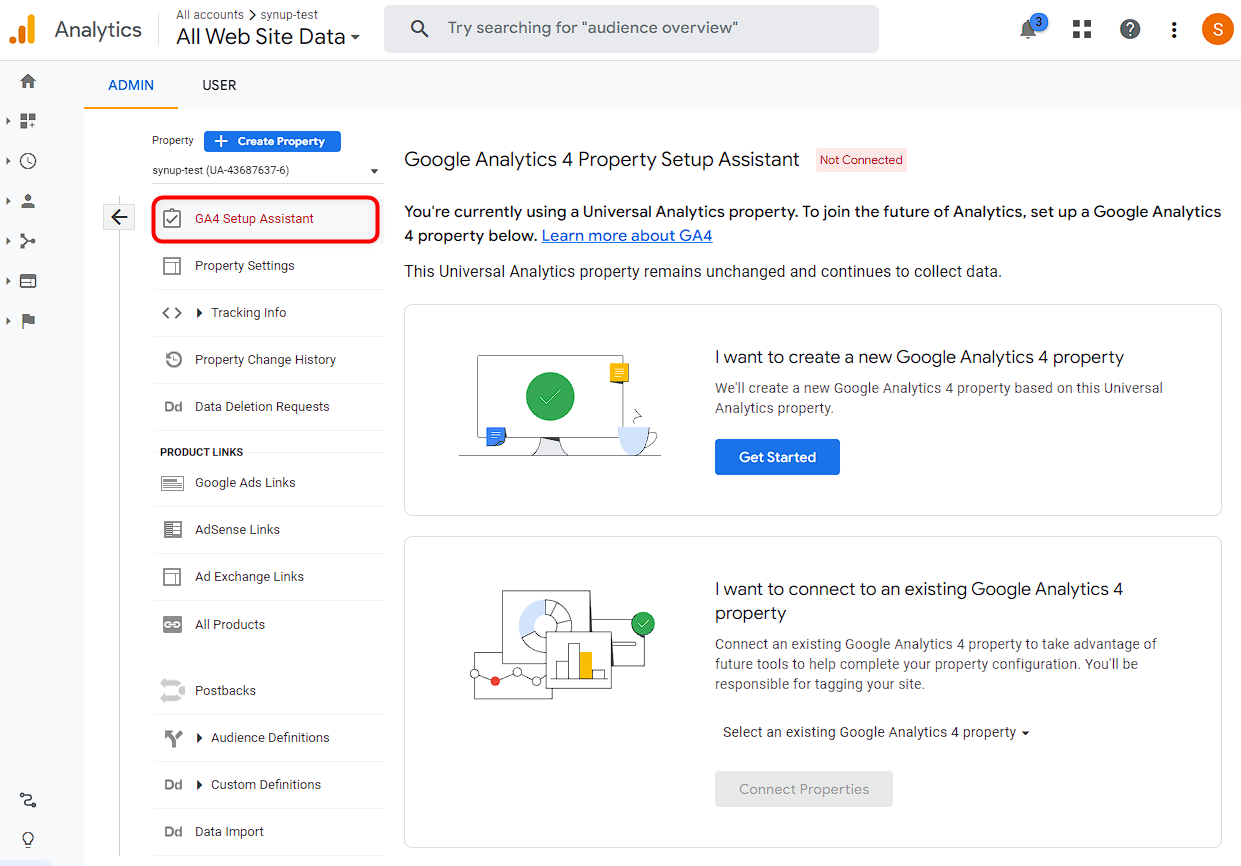Screen dimensions: 1241x866
Task: Click the Create Property button
Action: 272,142
